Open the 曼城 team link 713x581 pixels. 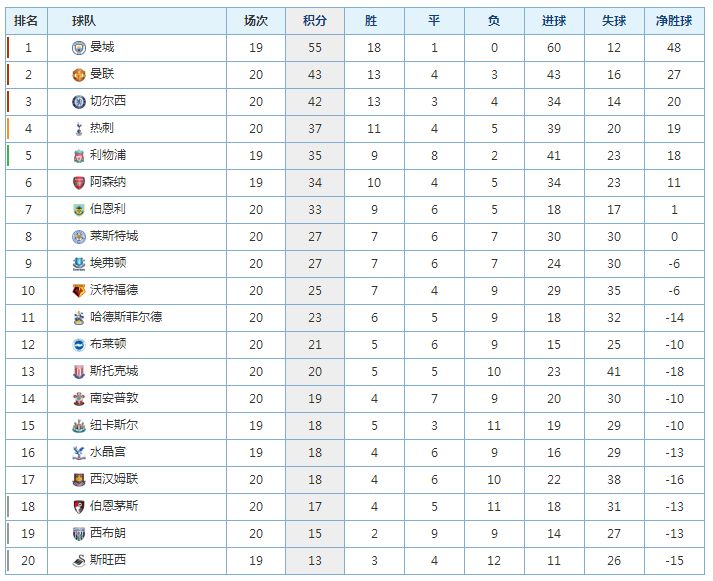coord(102,47)
